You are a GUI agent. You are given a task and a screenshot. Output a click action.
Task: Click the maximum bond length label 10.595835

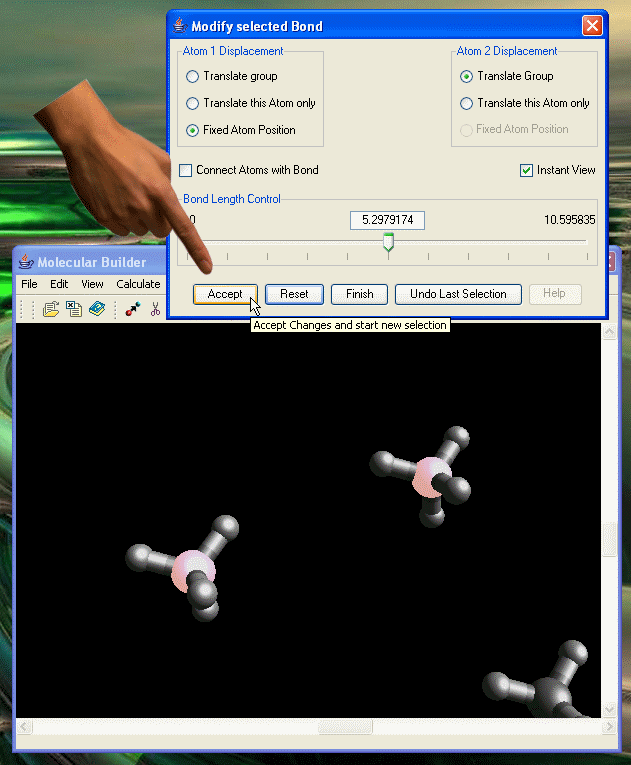pyautogui.click(x=570, y=220)
